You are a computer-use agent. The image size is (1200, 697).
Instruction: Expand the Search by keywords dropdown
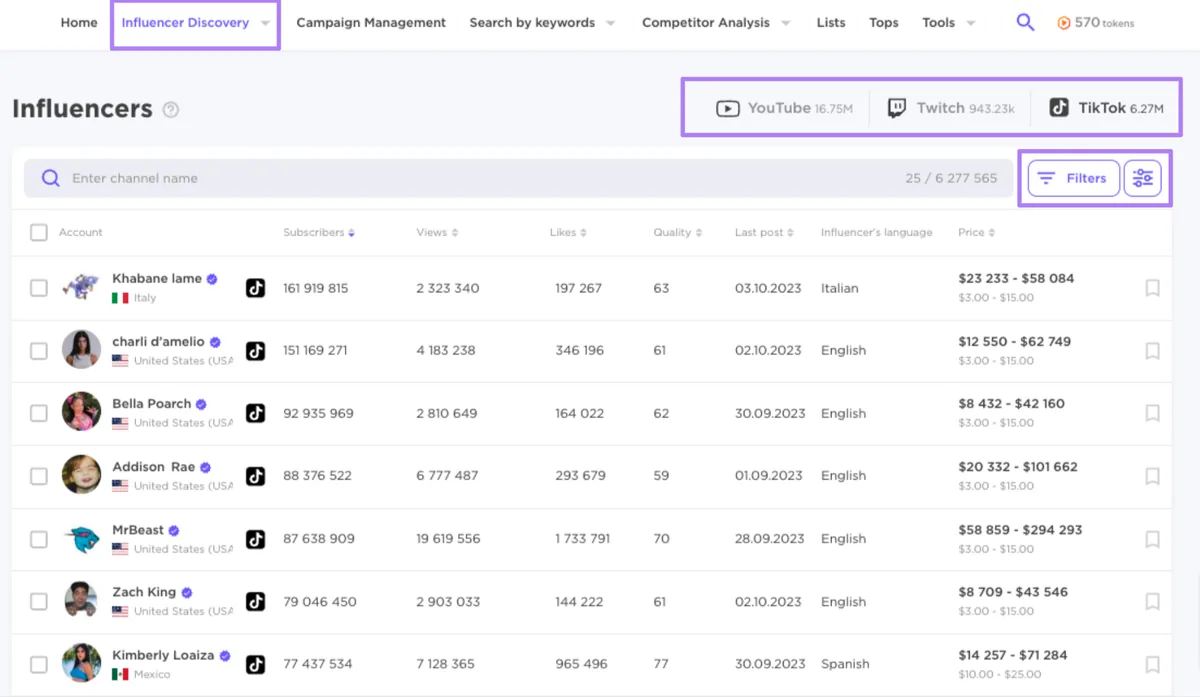(x=611, y=23)
